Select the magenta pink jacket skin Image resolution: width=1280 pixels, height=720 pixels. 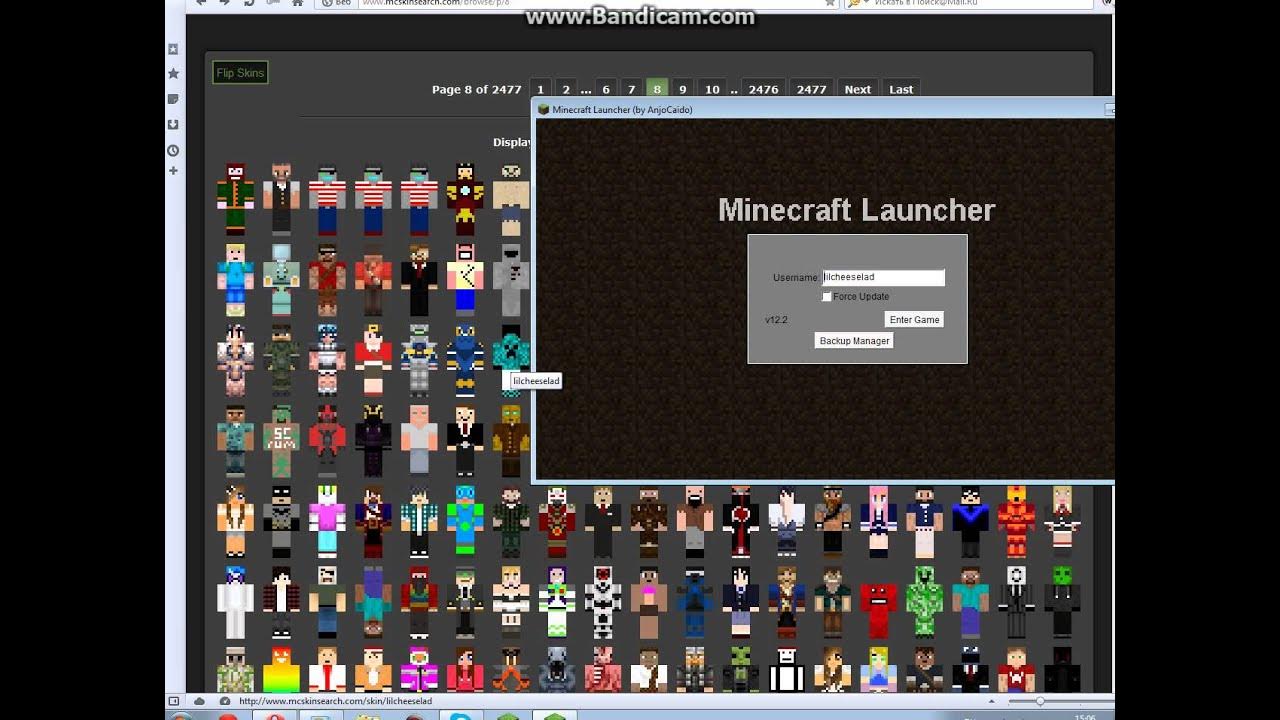click(x=419, y=670)
